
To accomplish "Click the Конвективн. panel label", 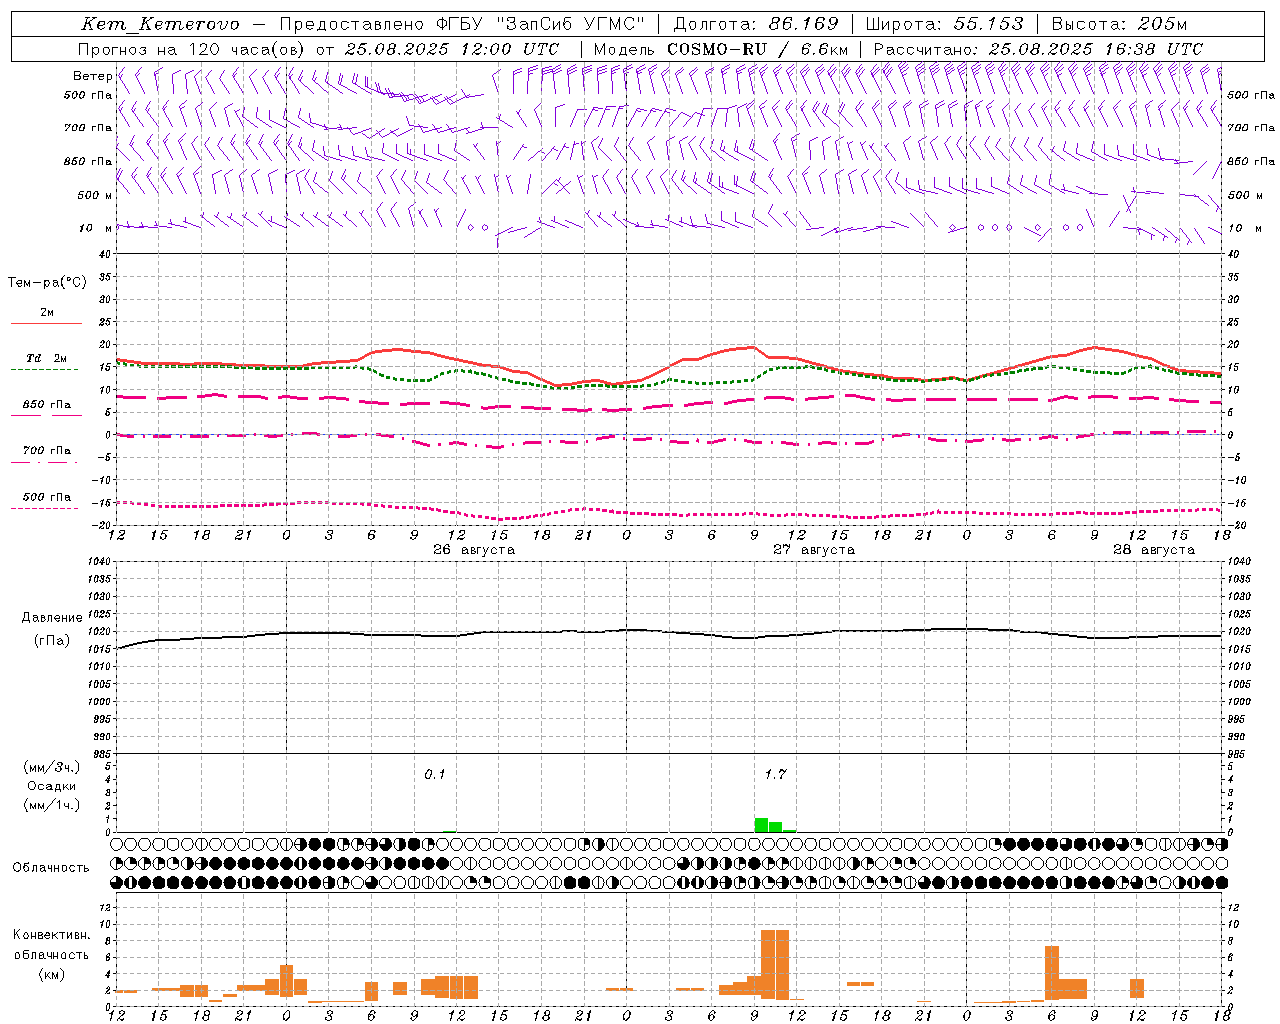I will tap(52, 935).
